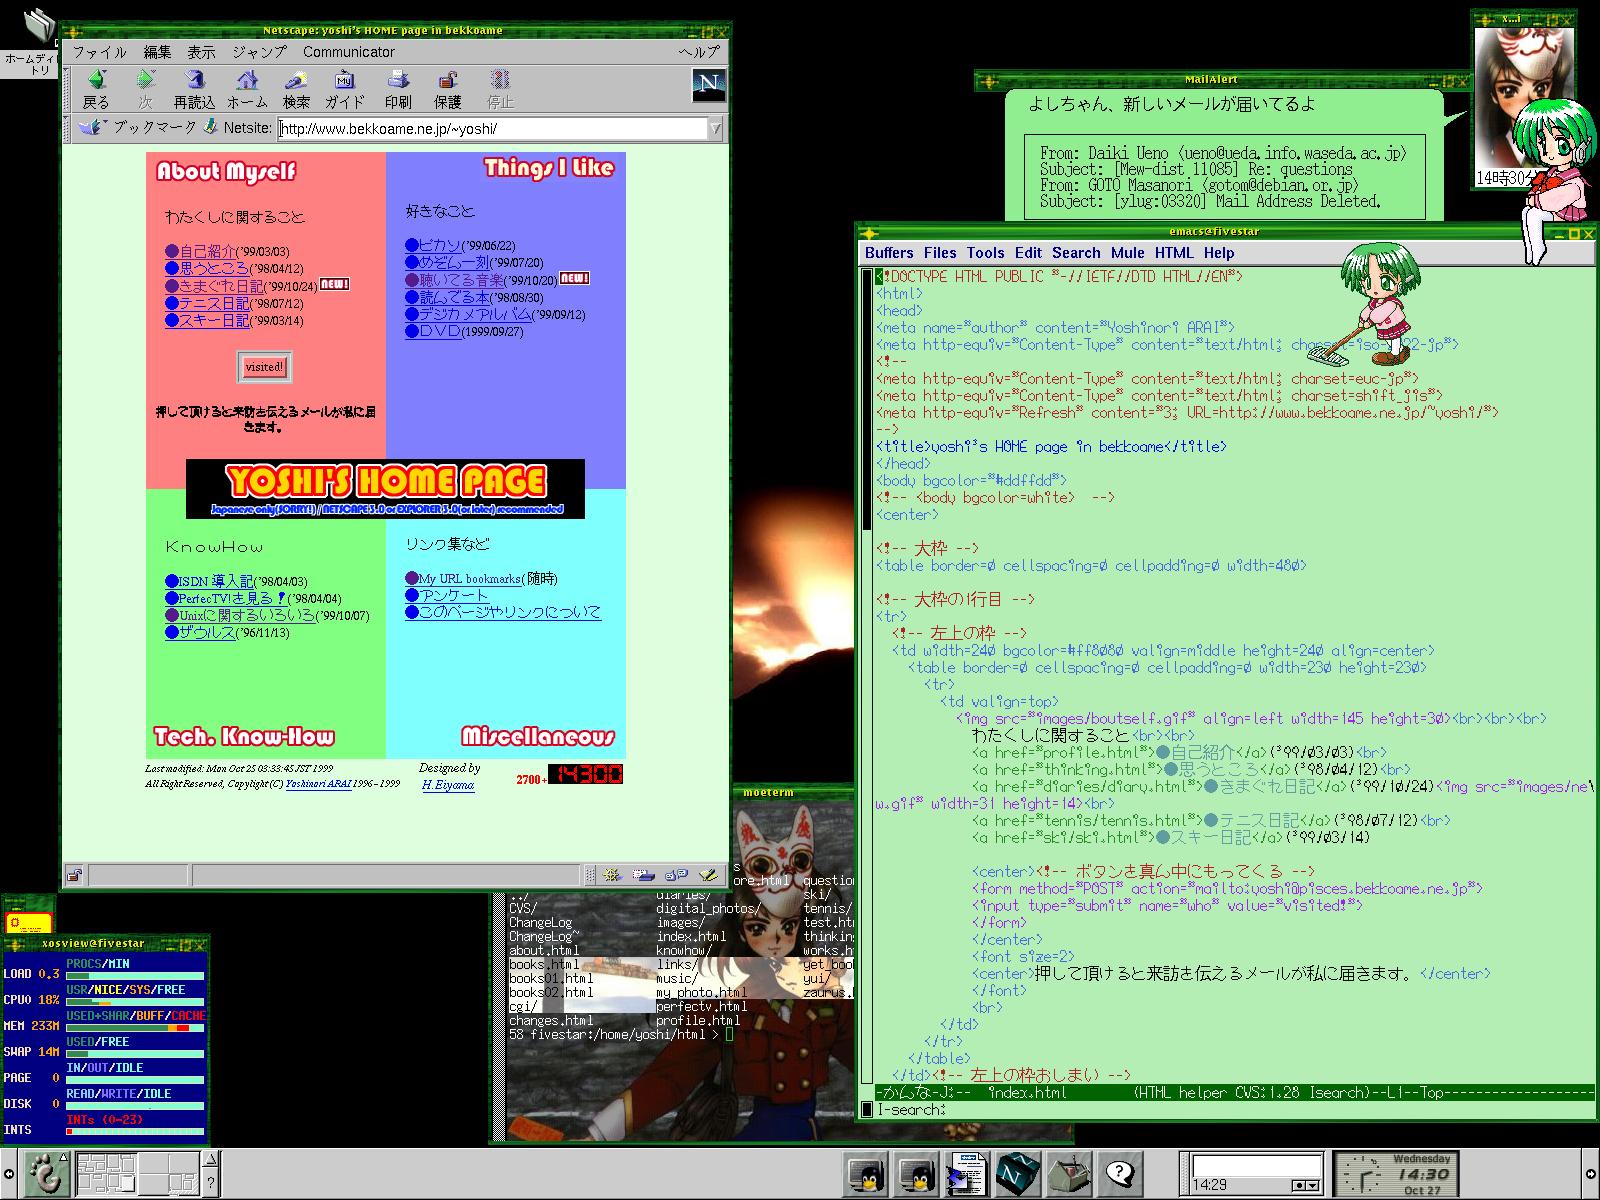
Task: Open the ファイル menu in Netscape
Action: pos(100,52)
